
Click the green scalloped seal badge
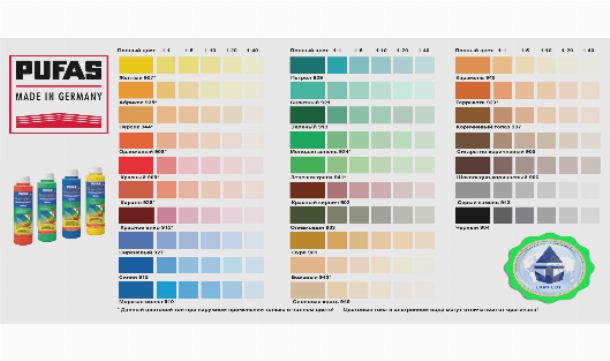click(x=549, y=267)
